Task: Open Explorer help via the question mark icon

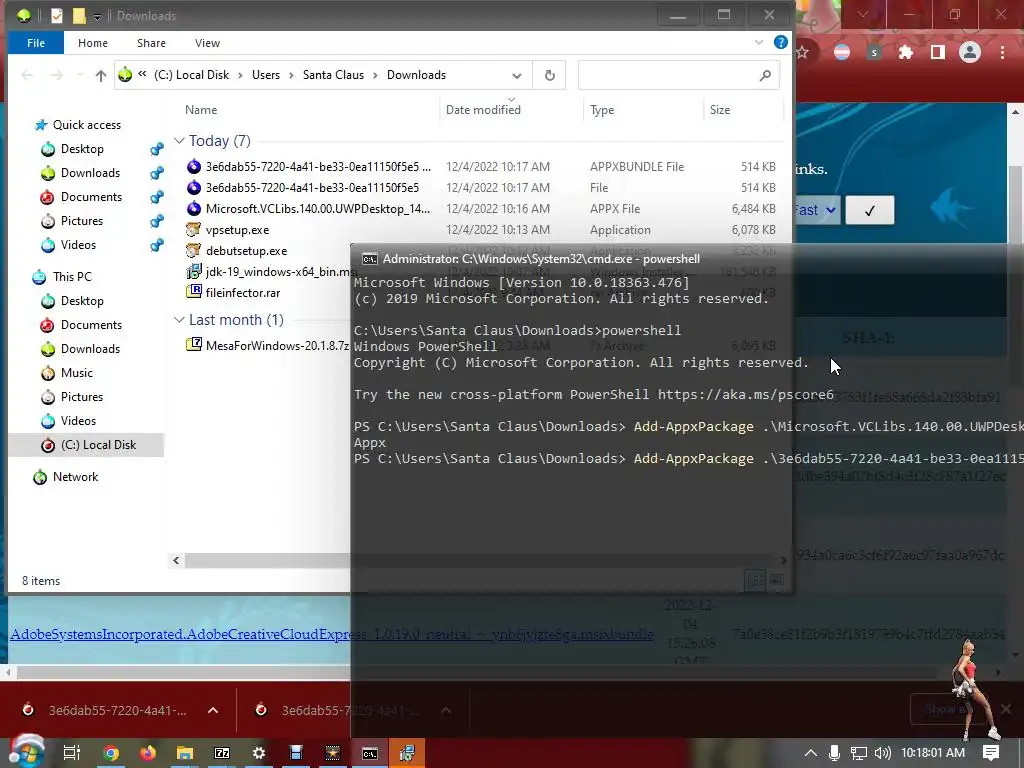Action: click(780, 42)
